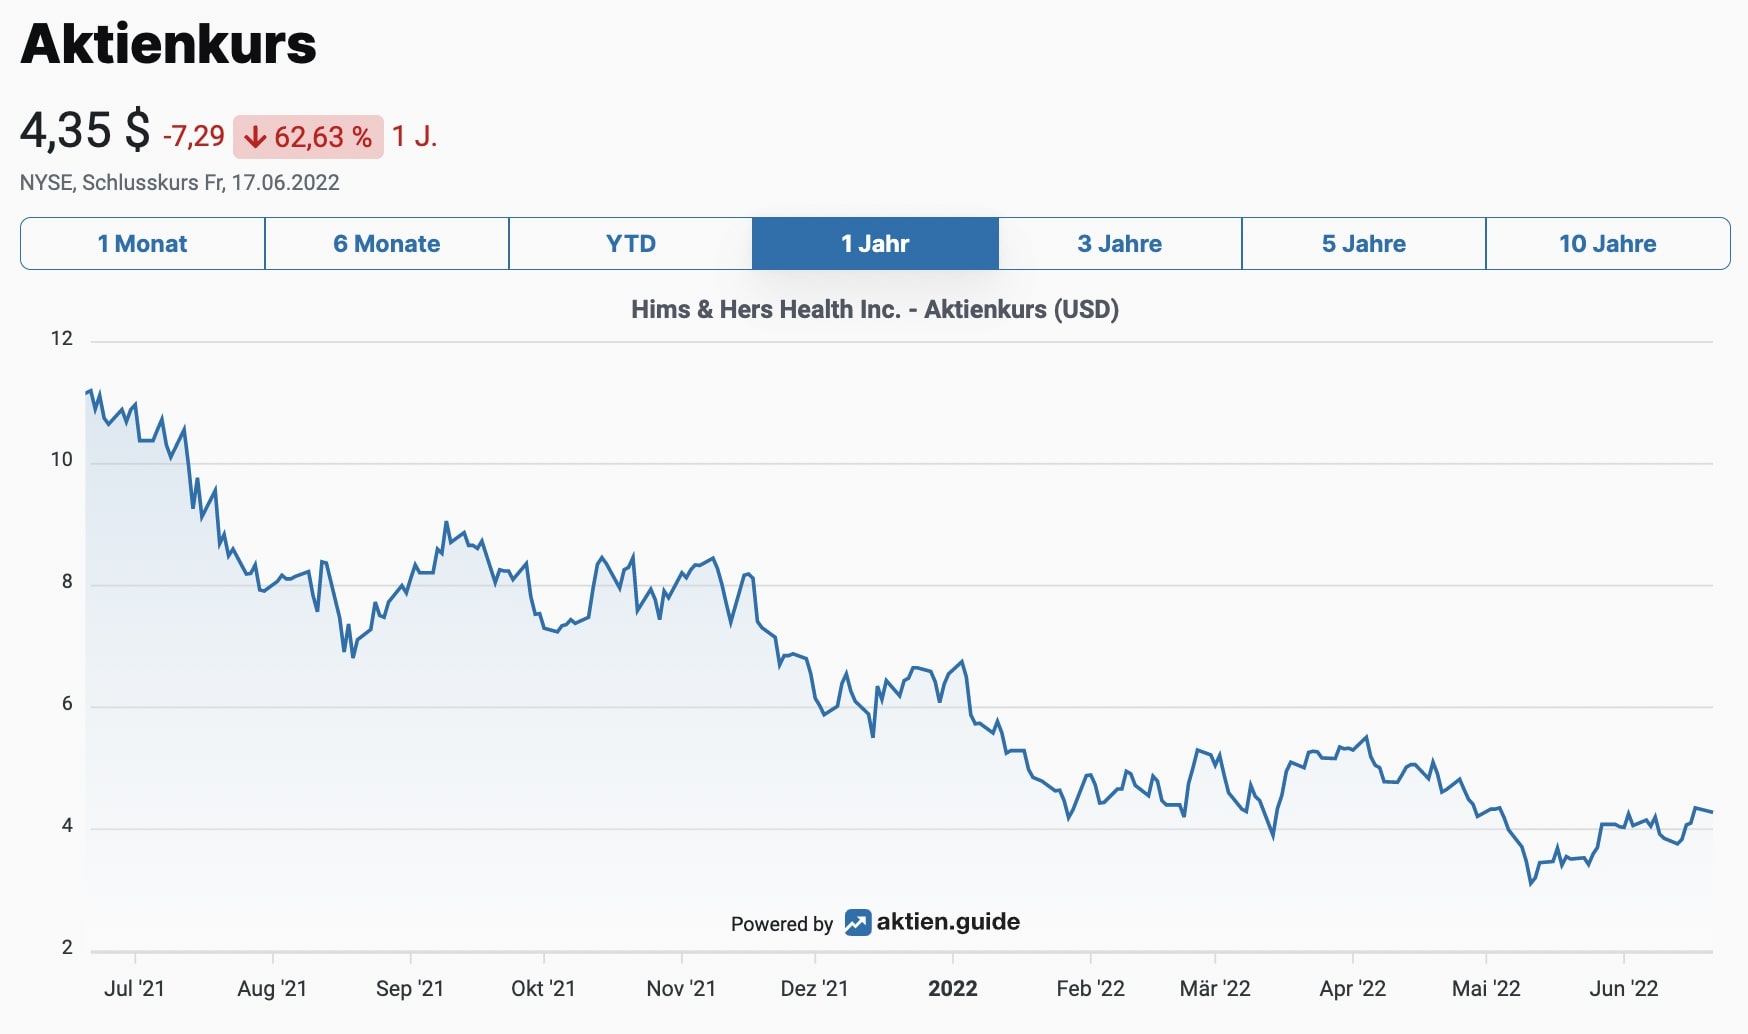
Task: Click the Jun '22 axis label
Action: tap(1624, 988)
